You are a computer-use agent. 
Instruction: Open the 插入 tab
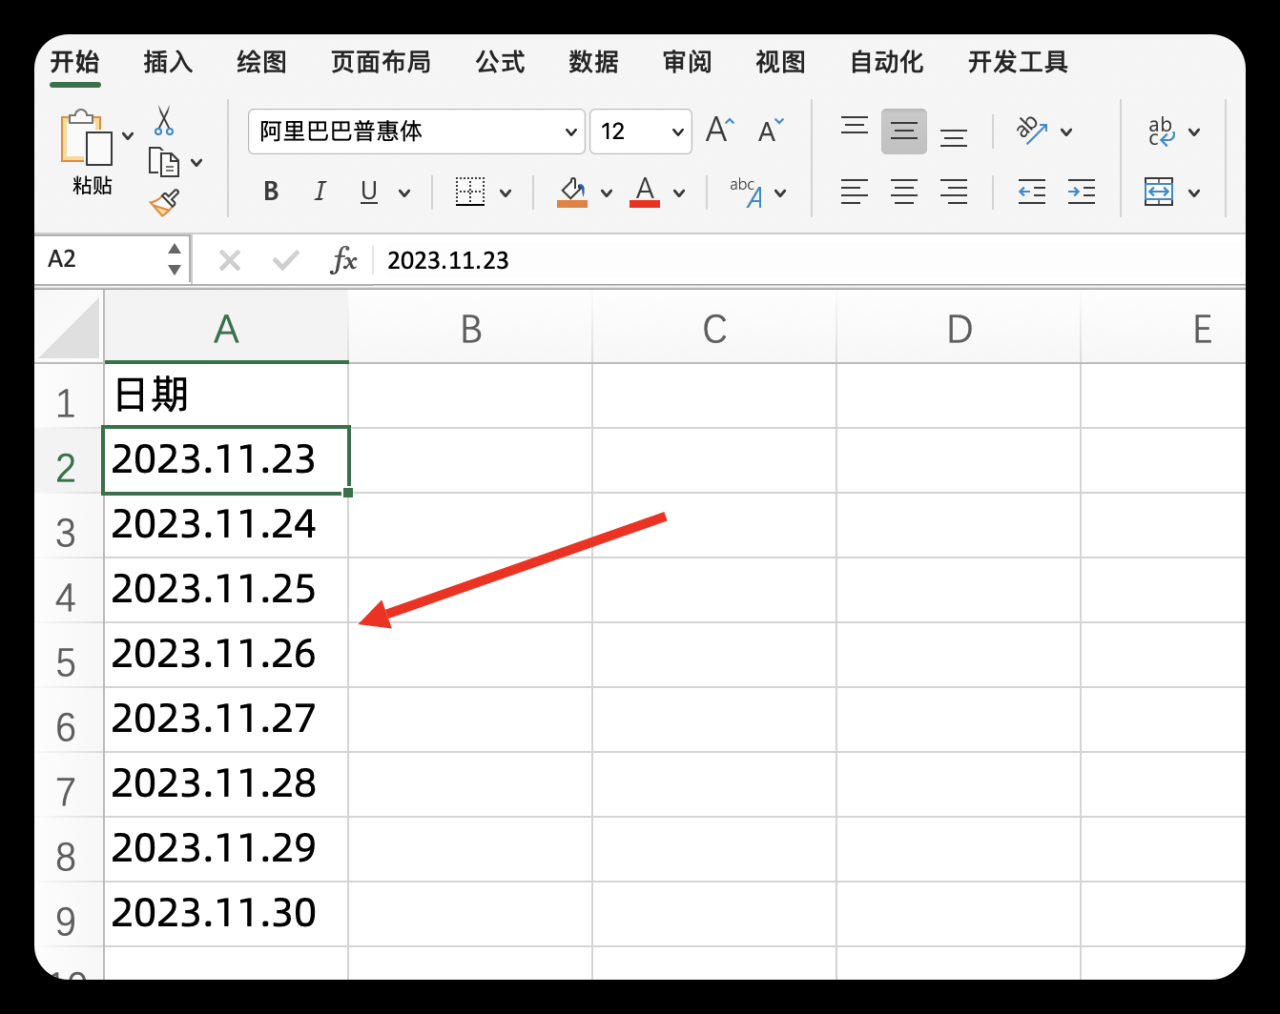(168, 62)
